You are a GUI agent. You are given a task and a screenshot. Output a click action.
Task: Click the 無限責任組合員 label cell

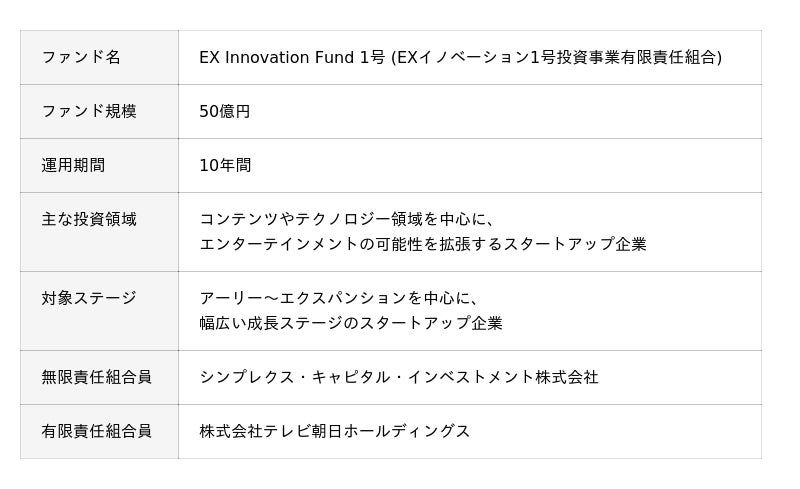pos(99,377)
